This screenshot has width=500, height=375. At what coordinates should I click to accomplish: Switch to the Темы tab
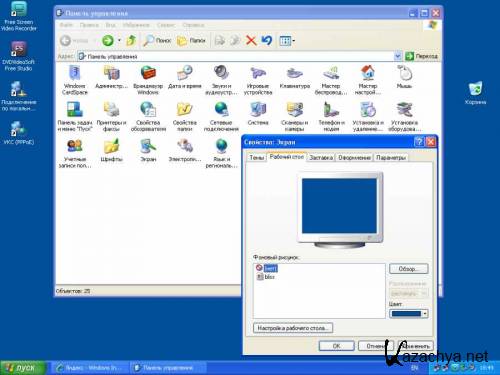tap(257, 158)
